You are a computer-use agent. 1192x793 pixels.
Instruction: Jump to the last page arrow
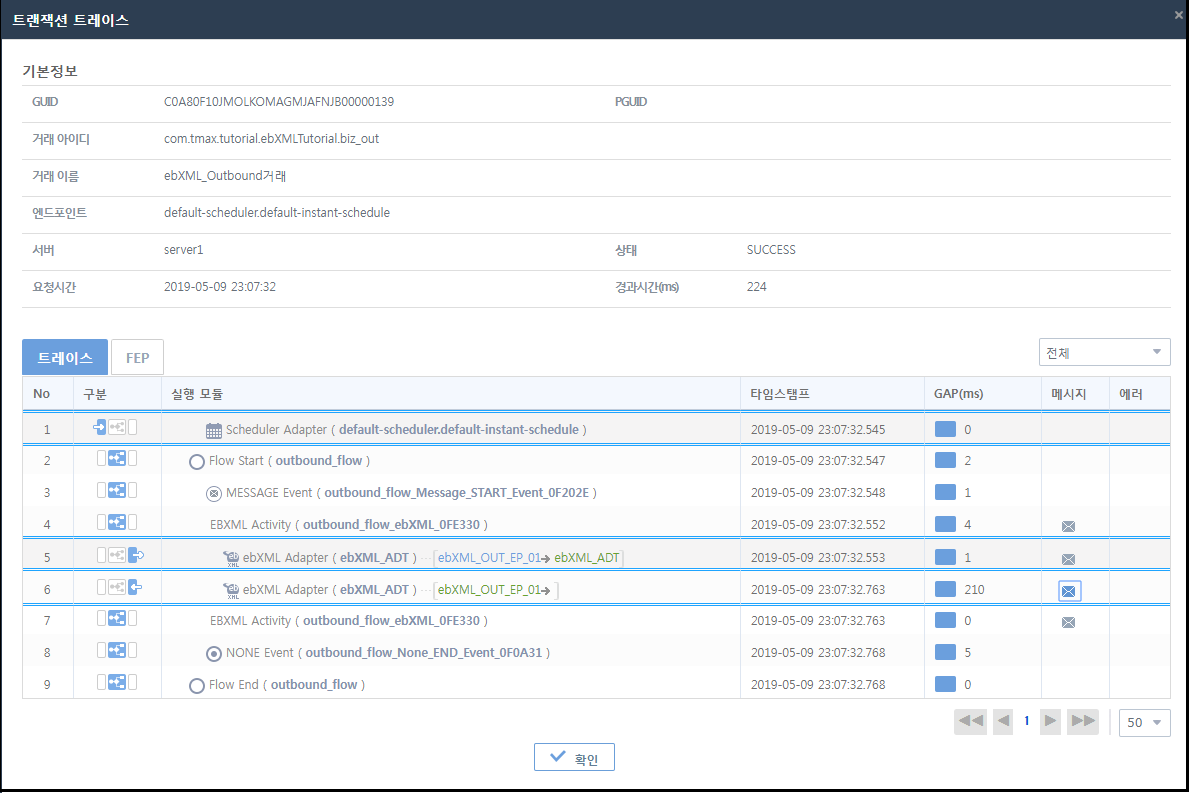click(x=1082, y=721)
